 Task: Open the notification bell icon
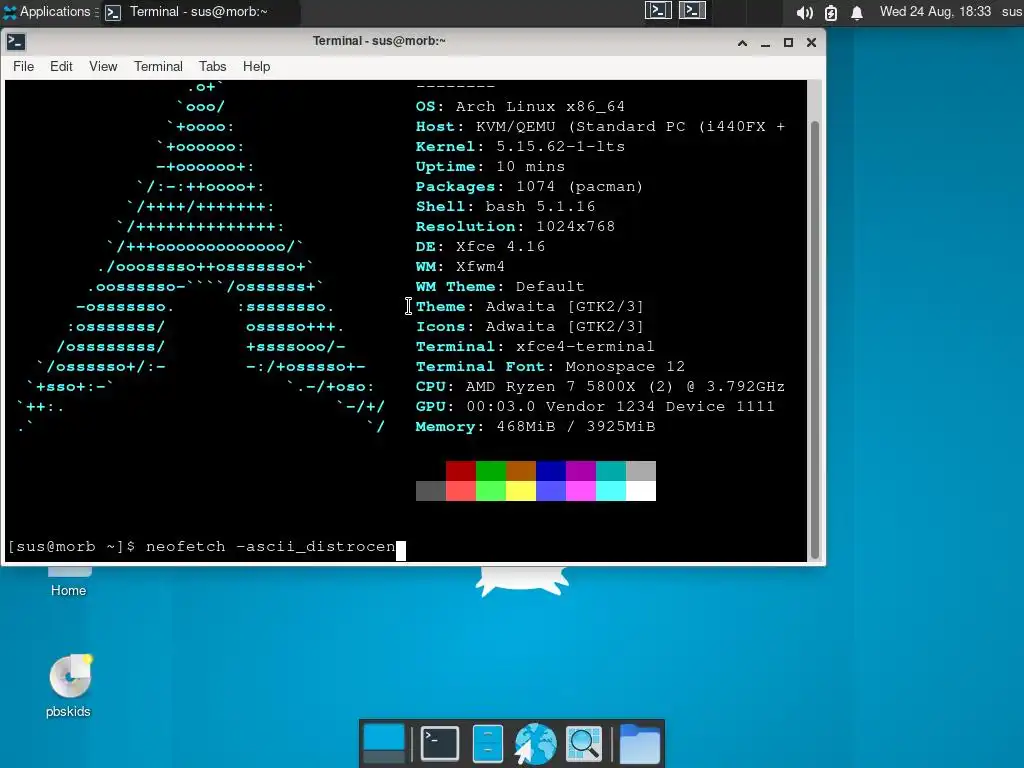(x=857, y=12)
